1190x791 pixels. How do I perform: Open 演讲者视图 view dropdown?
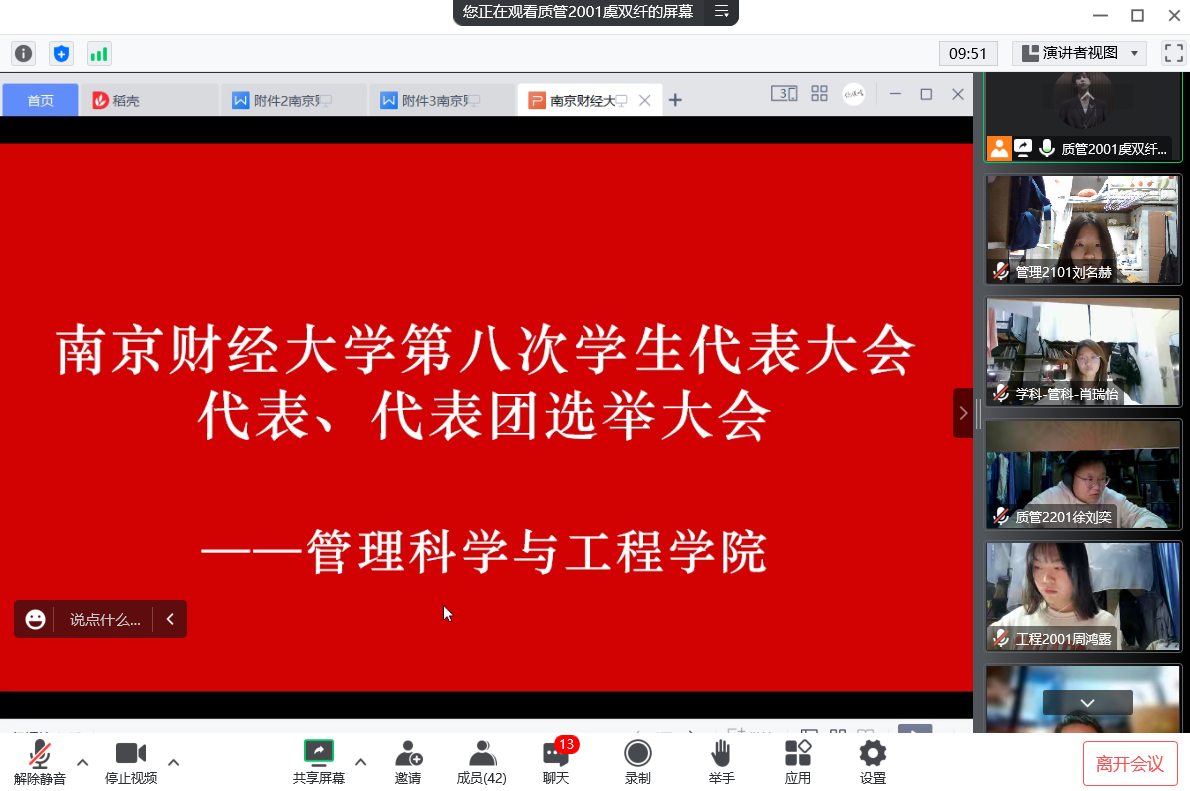(x=1079, y=53)
